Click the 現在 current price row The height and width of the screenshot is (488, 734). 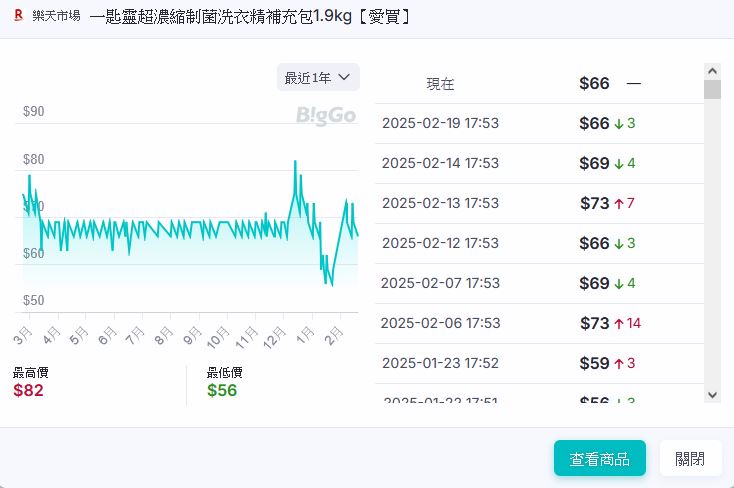538,84
